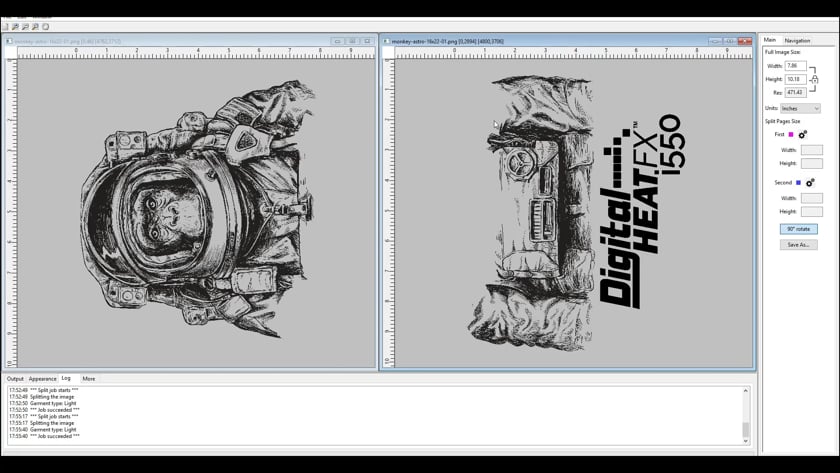
Task: Click the left monkey-astro window title bar
Action: coord(190,41)
